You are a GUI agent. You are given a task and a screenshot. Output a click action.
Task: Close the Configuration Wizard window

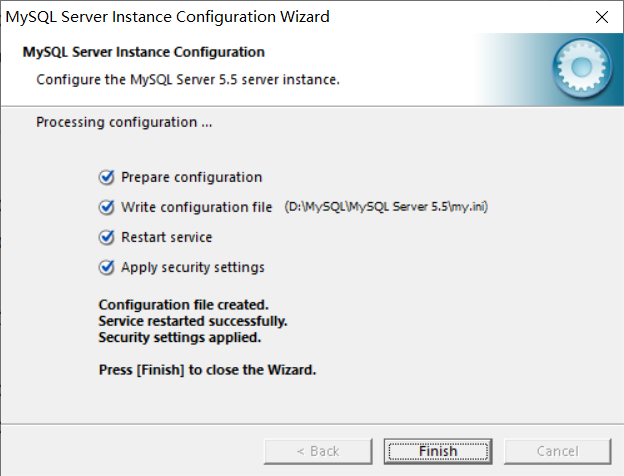click(602, 17)
